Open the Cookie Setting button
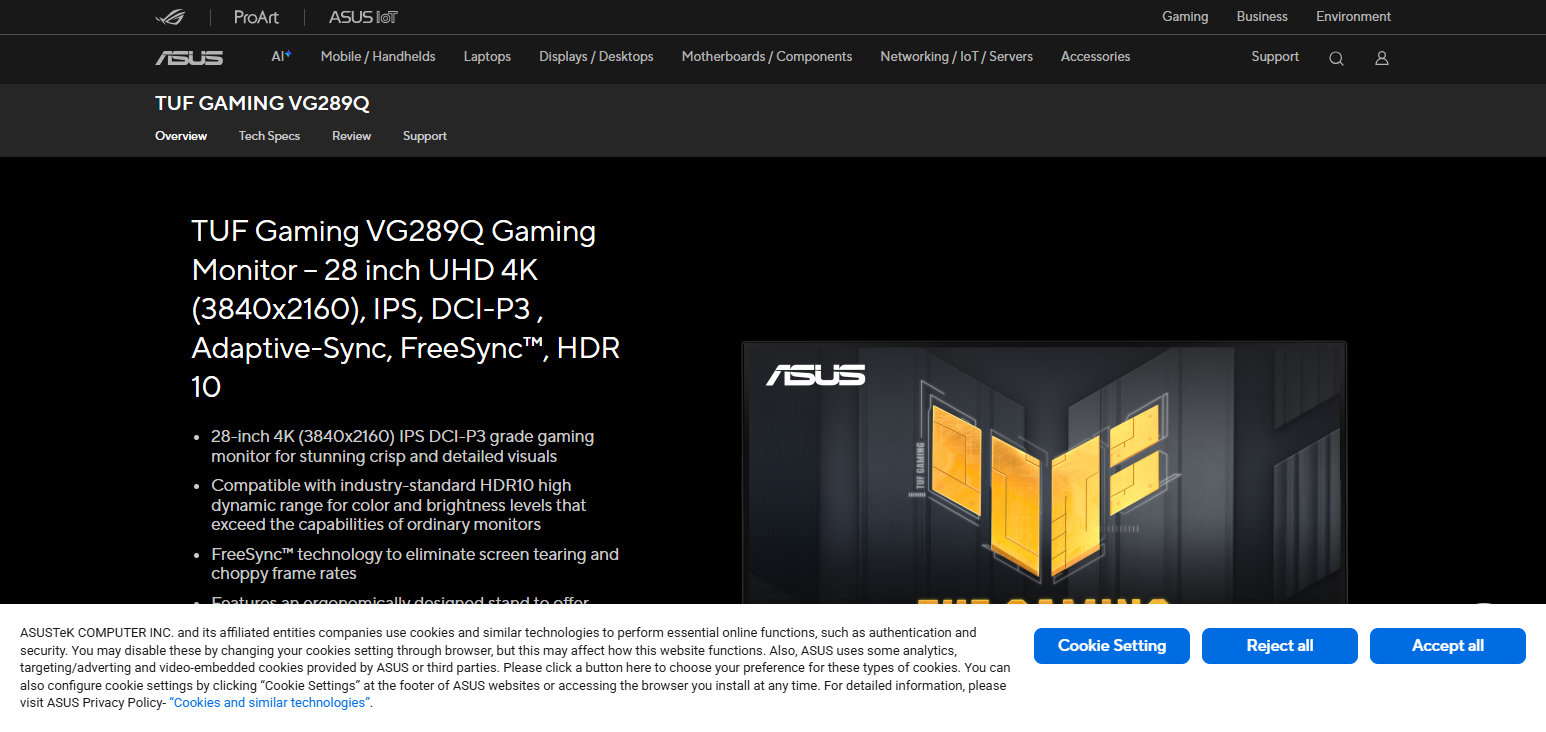 (x=1111, y=646)
